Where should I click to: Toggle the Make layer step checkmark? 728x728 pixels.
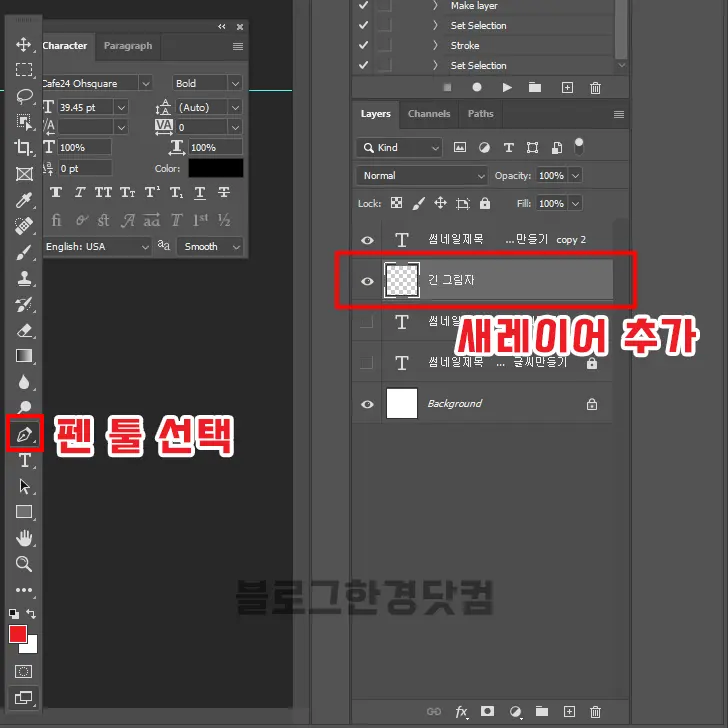(364, 6)
